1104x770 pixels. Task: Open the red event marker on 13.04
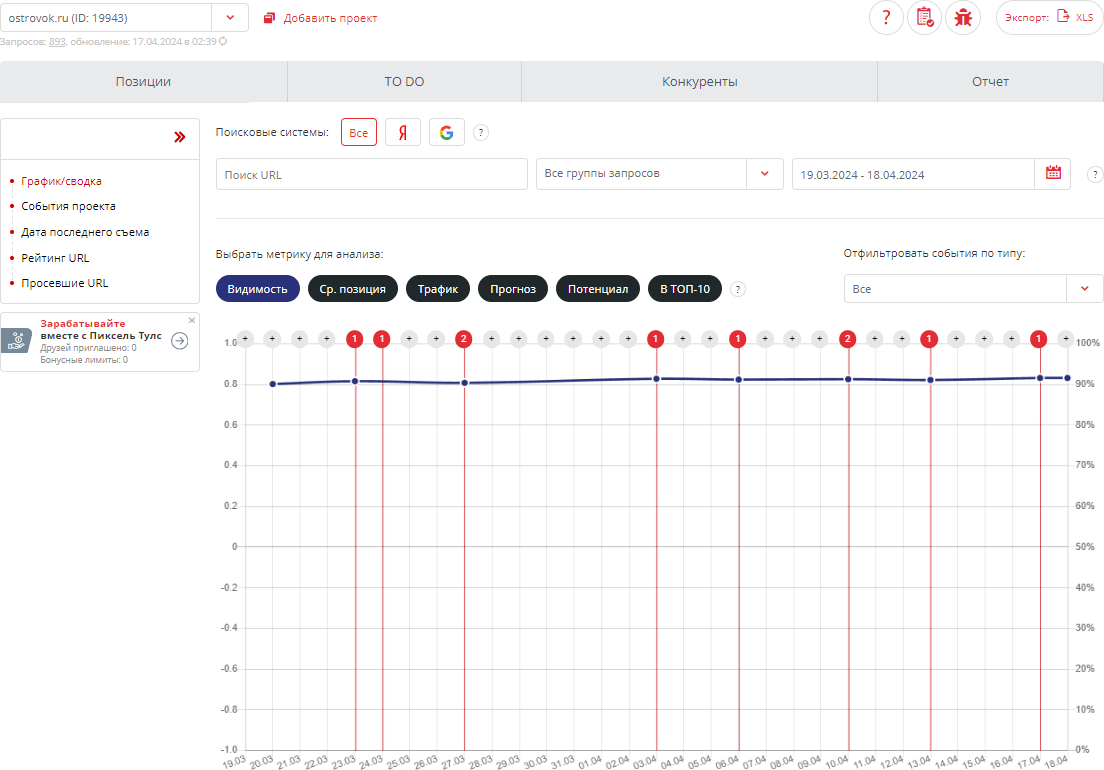click(929, 339)
